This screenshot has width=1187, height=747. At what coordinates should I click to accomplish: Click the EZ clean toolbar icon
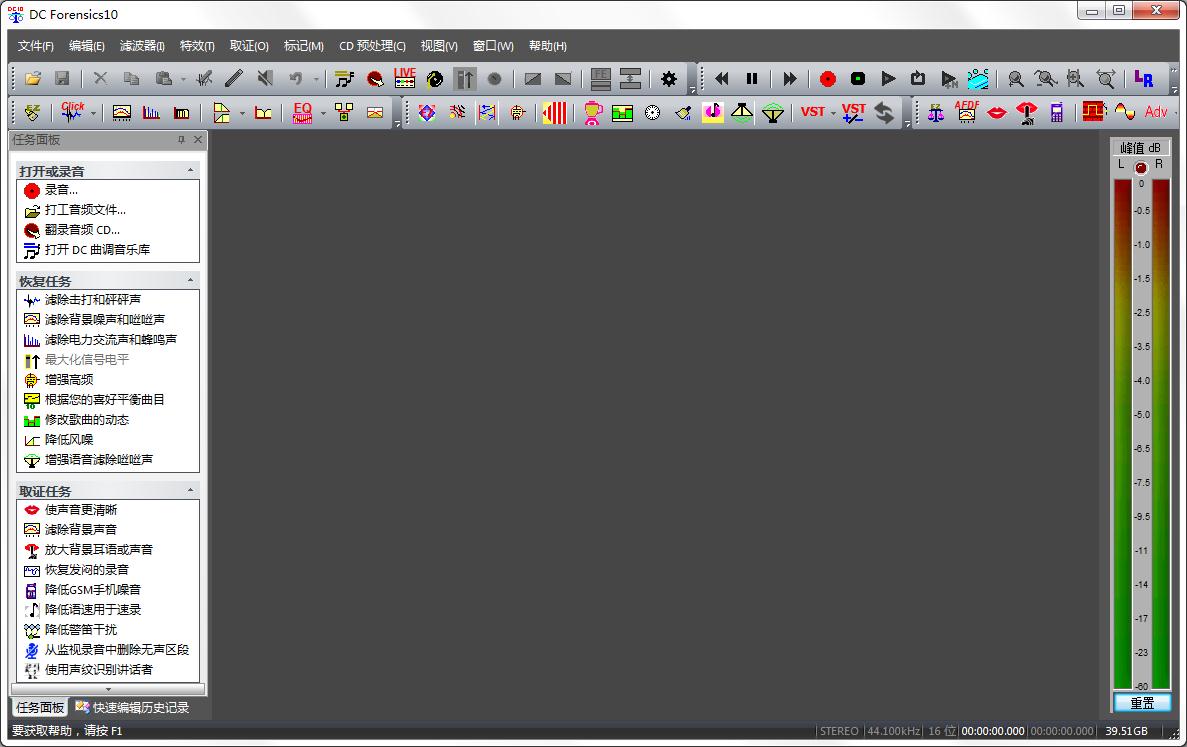click(33, 113)
